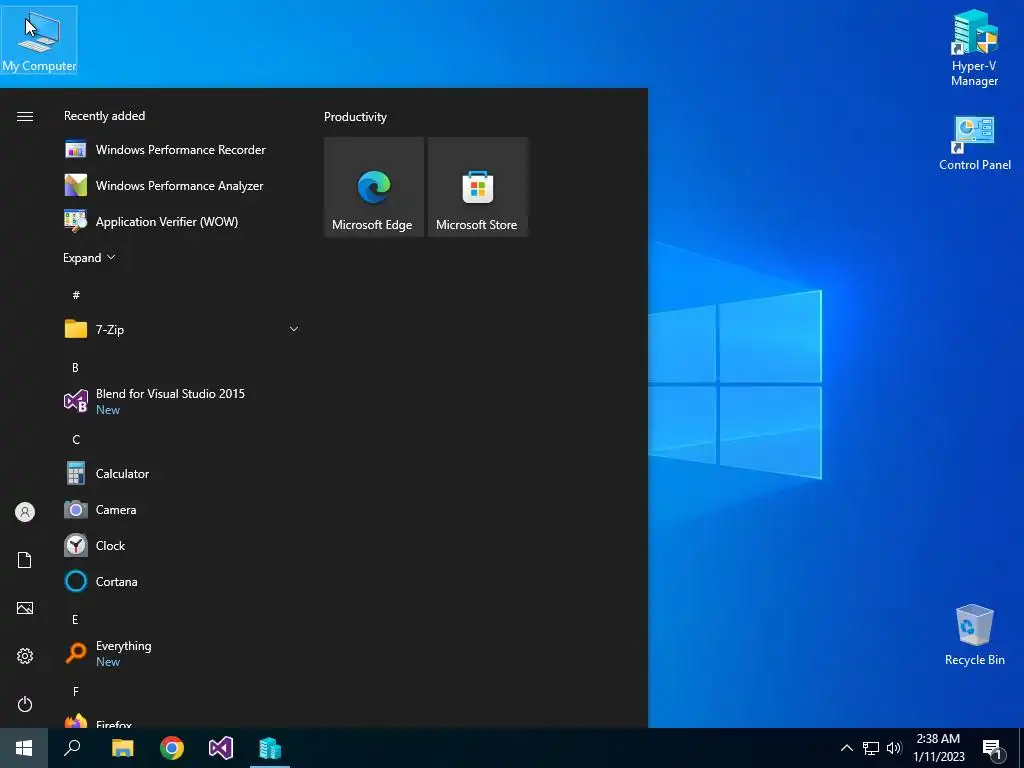The height and width of the screenshot is (768, 1024).
Task: Expand the 7-Zip folder chevron
Action: click(294, 329)
